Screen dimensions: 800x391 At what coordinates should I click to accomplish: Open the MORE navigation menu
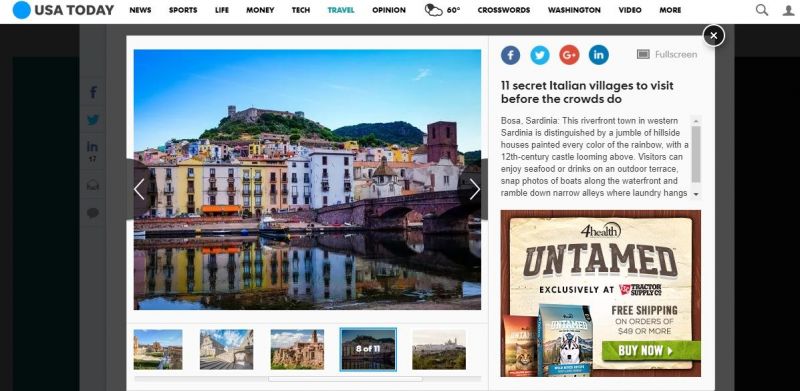tap(670, 10)
